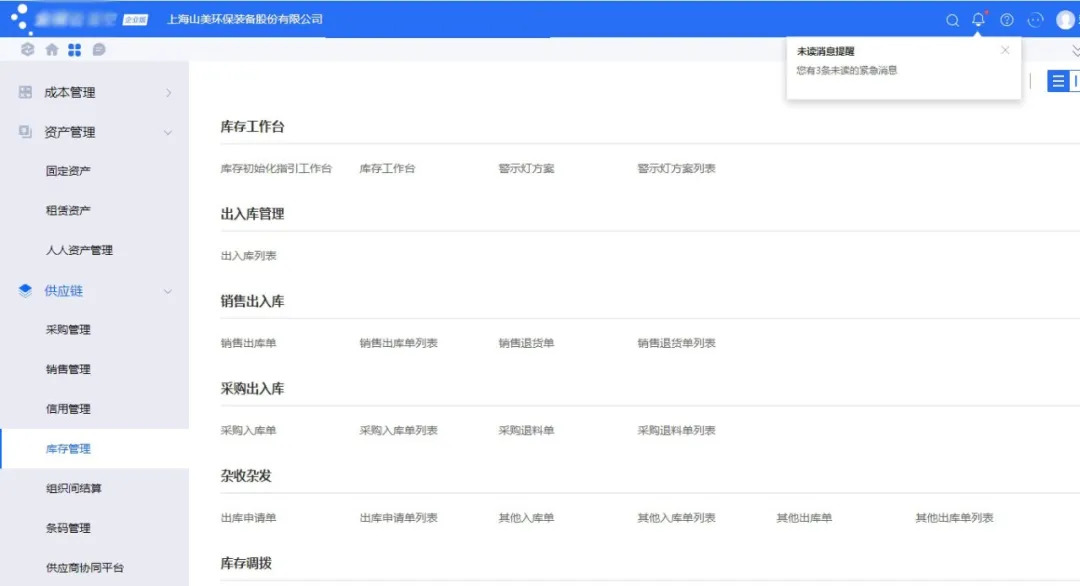Dismiss the unread message notification popup
The height and width of the screenshot is (586, 1080).
pos(1005,50)
